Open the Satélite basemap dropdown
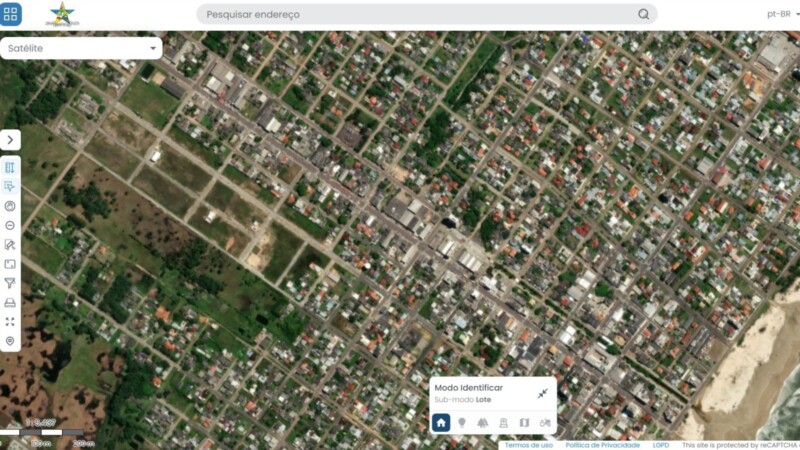 (x=81, y=48)
